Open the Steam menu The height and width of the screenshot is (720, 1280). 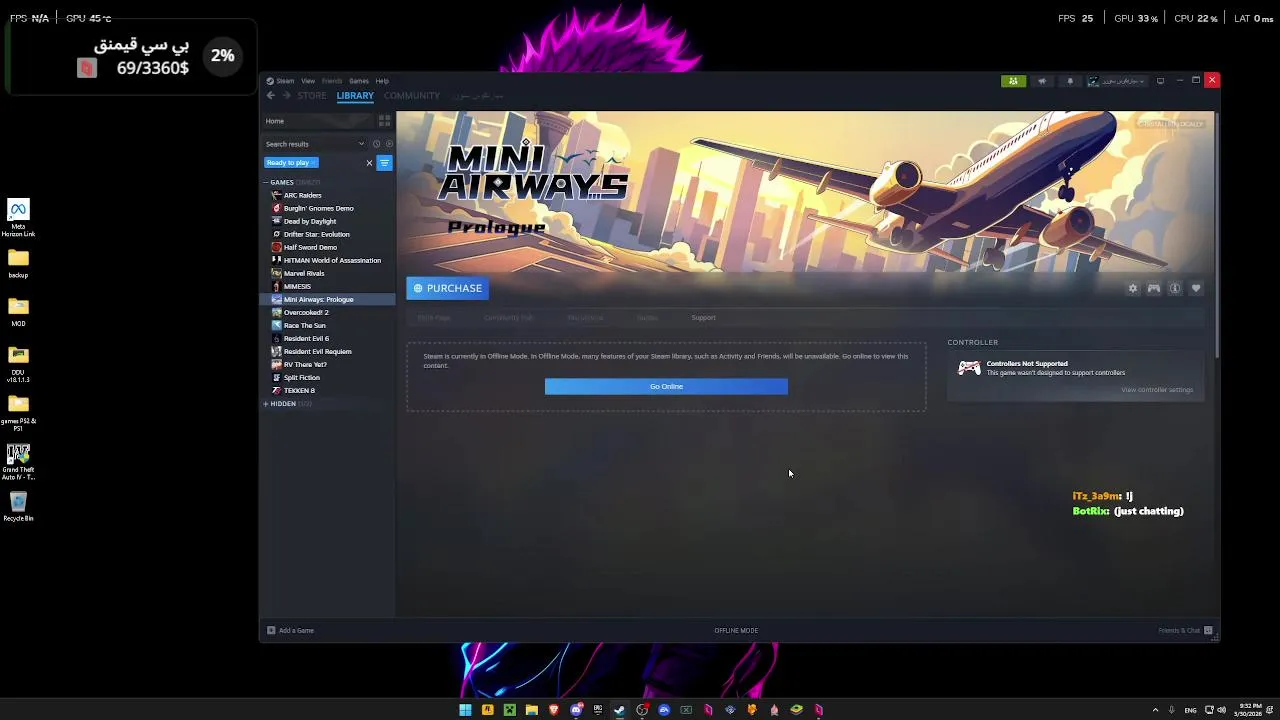pos(281,81)
